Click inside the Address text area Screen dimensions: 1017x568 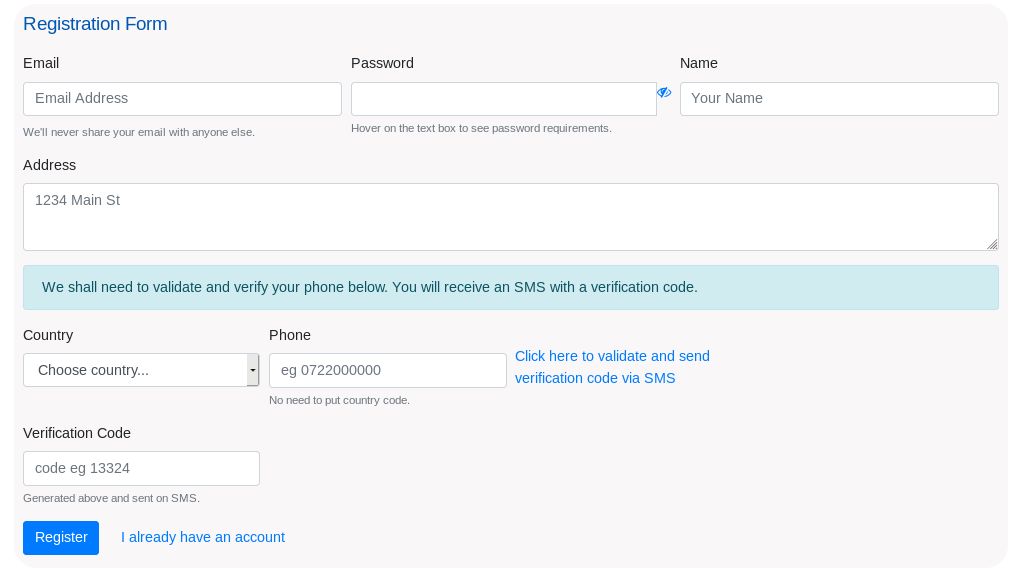pos(510,217)
